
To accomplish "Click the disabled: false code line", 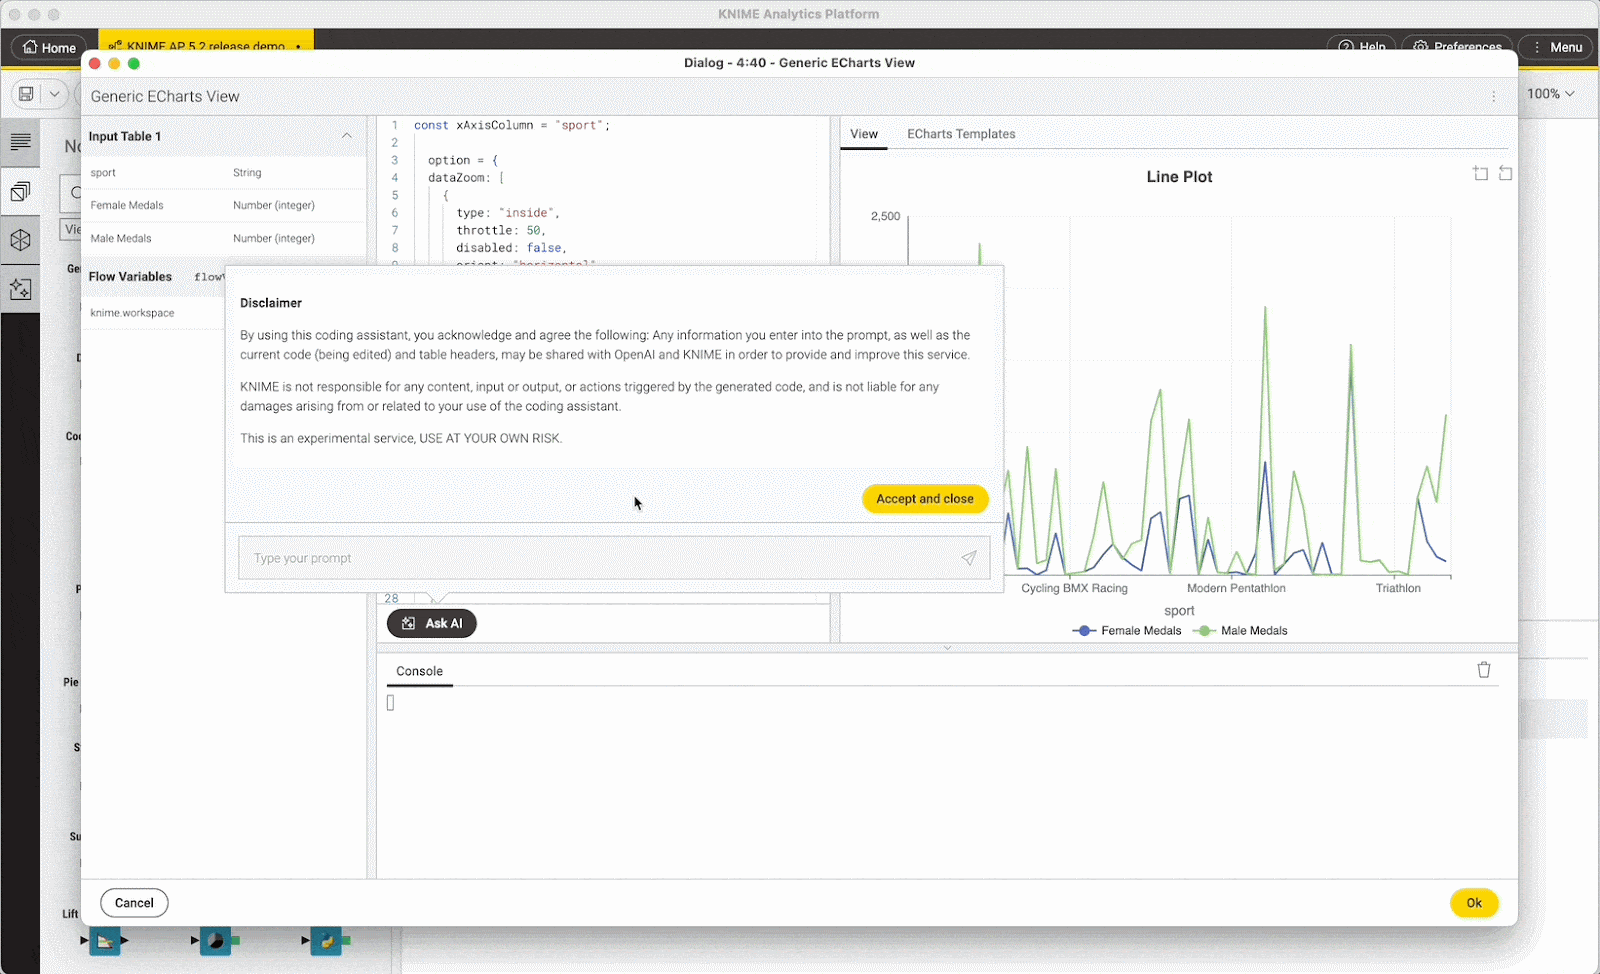I will [x=512, y=248].
